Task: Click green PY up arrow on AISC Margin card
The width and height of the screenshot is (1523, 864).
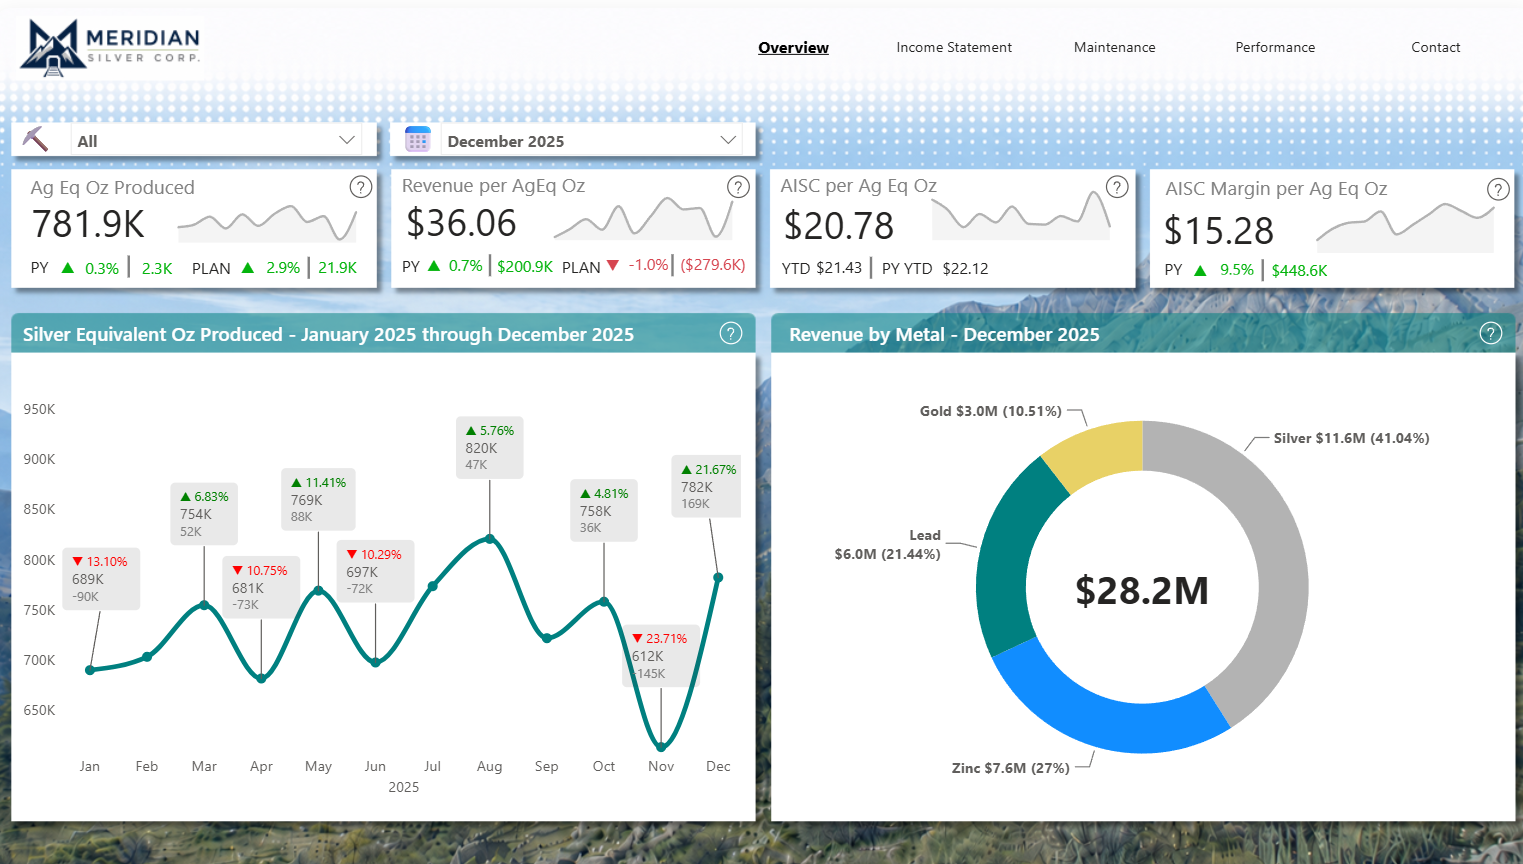Action: click(1200, 270)
